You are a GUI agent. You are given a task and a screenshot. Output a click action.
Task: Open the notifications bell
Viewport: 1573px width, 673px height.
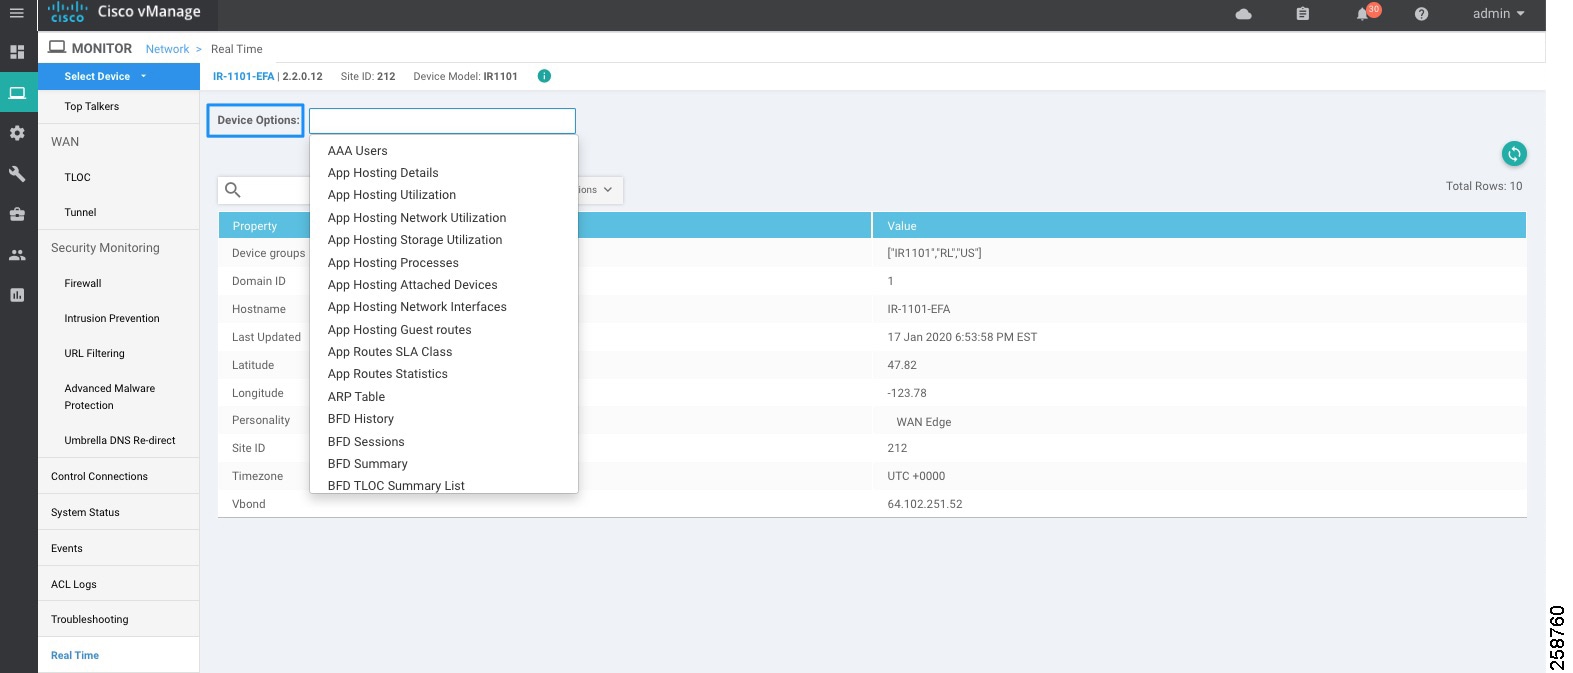pyautogui.click(x=1362, y=14)
